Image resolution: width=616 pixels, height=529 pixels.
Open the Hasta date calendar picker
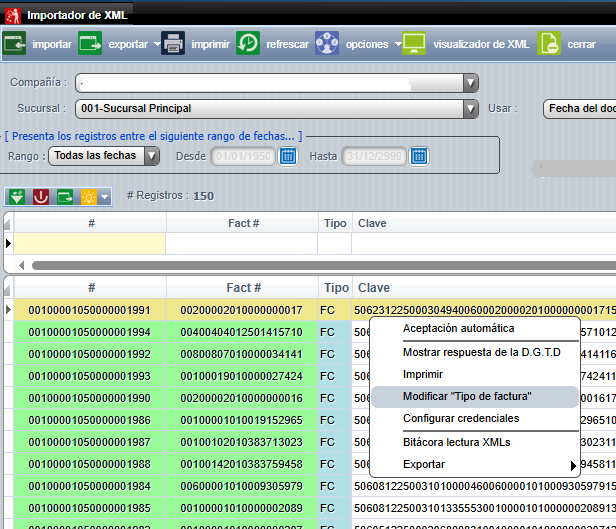tap(419, 155)
